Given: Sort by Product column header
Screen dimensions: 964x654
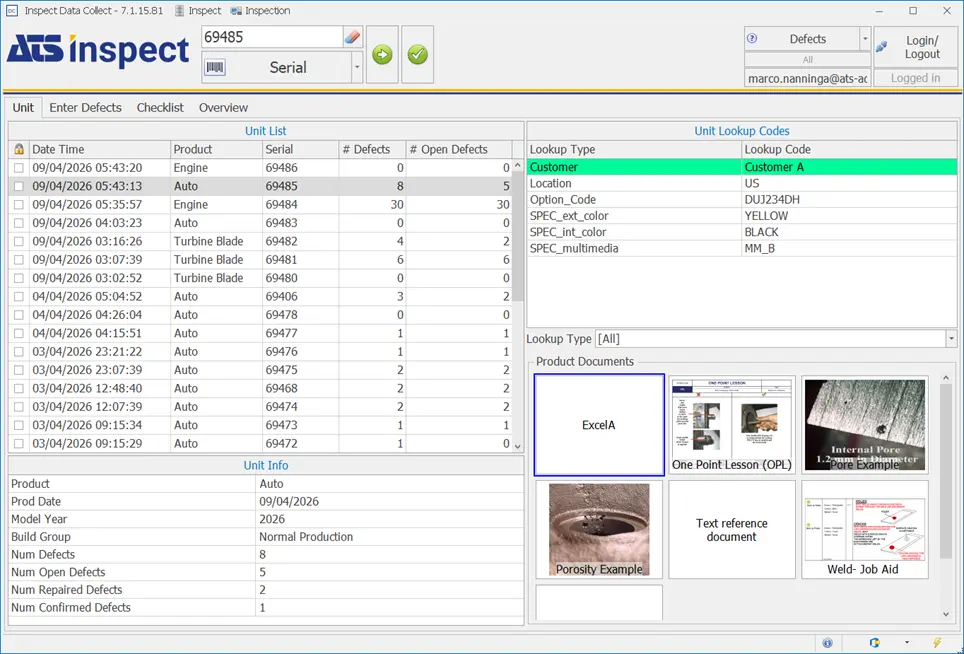Looking at the screenshot, I should 216,149.
